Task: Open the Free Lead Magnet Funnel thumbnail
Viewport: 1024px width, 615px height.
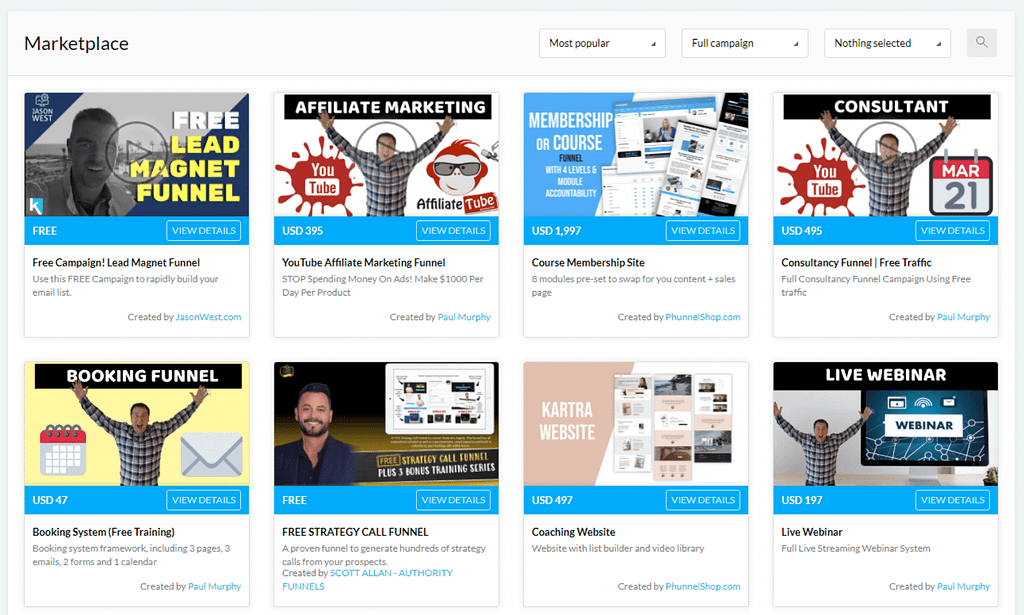Action: pyautogui.click(x=136, y=154)
